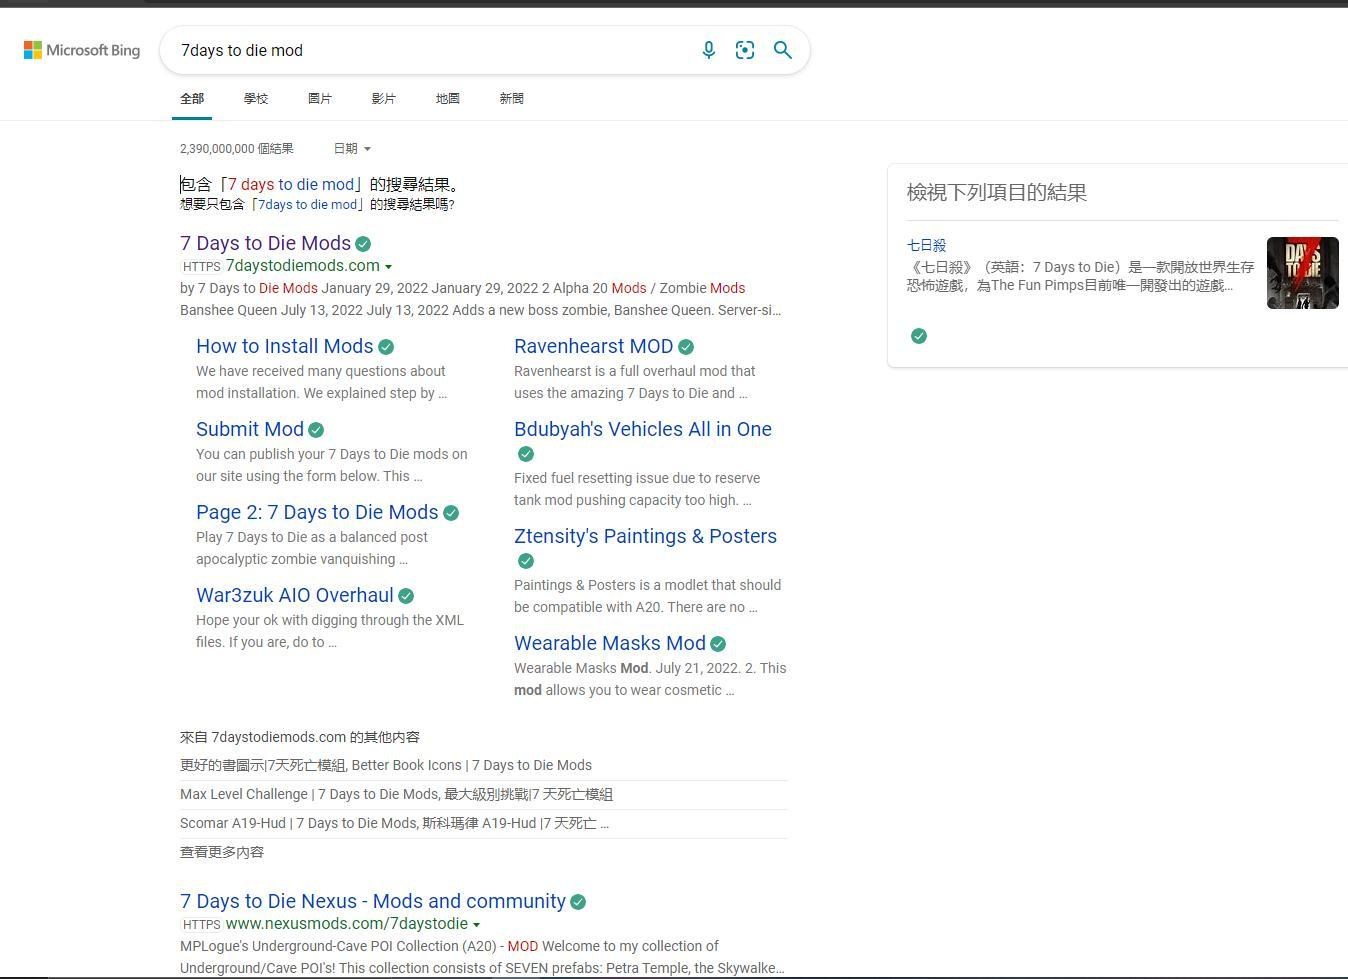Image resolution: width=1348 pixels, height=979 pixels.
Task: Click verified badge beside Ravenhearst MOD
Action: tap(686, 347)
